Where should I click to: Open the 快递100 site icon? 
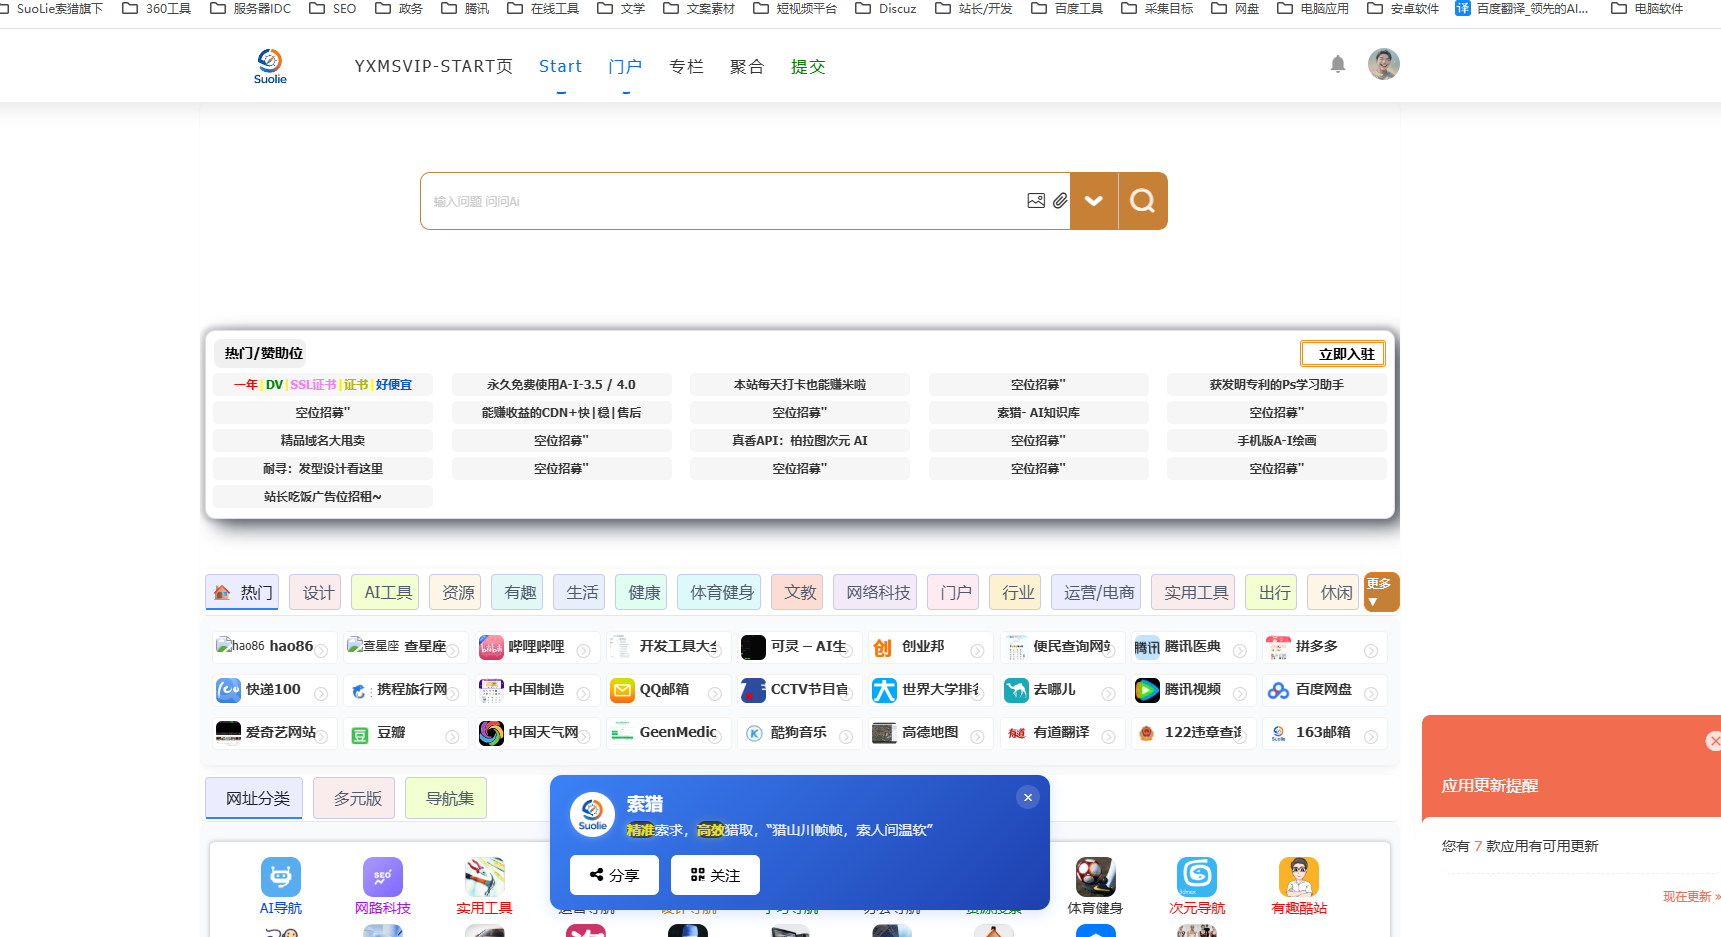click(229, 690)
